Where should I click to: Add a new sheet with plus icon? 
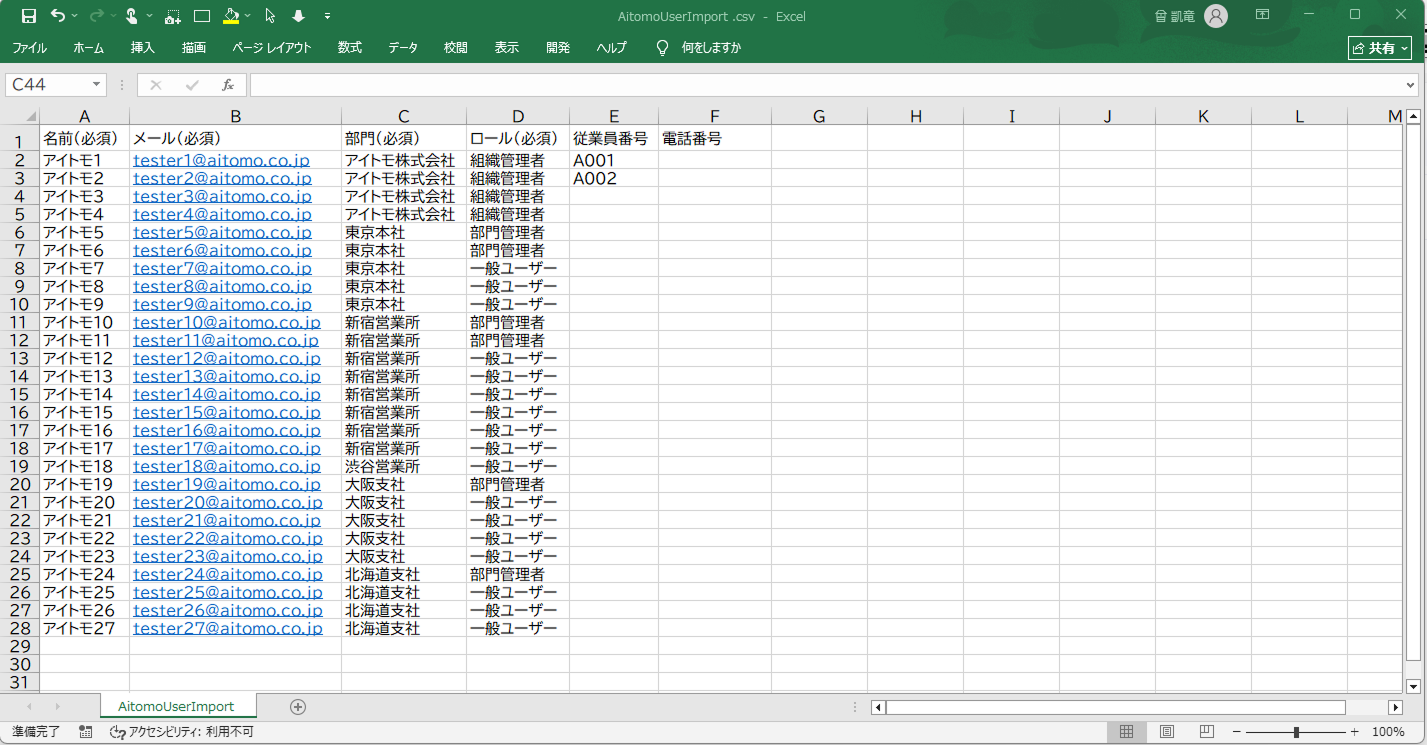[297, 707]
